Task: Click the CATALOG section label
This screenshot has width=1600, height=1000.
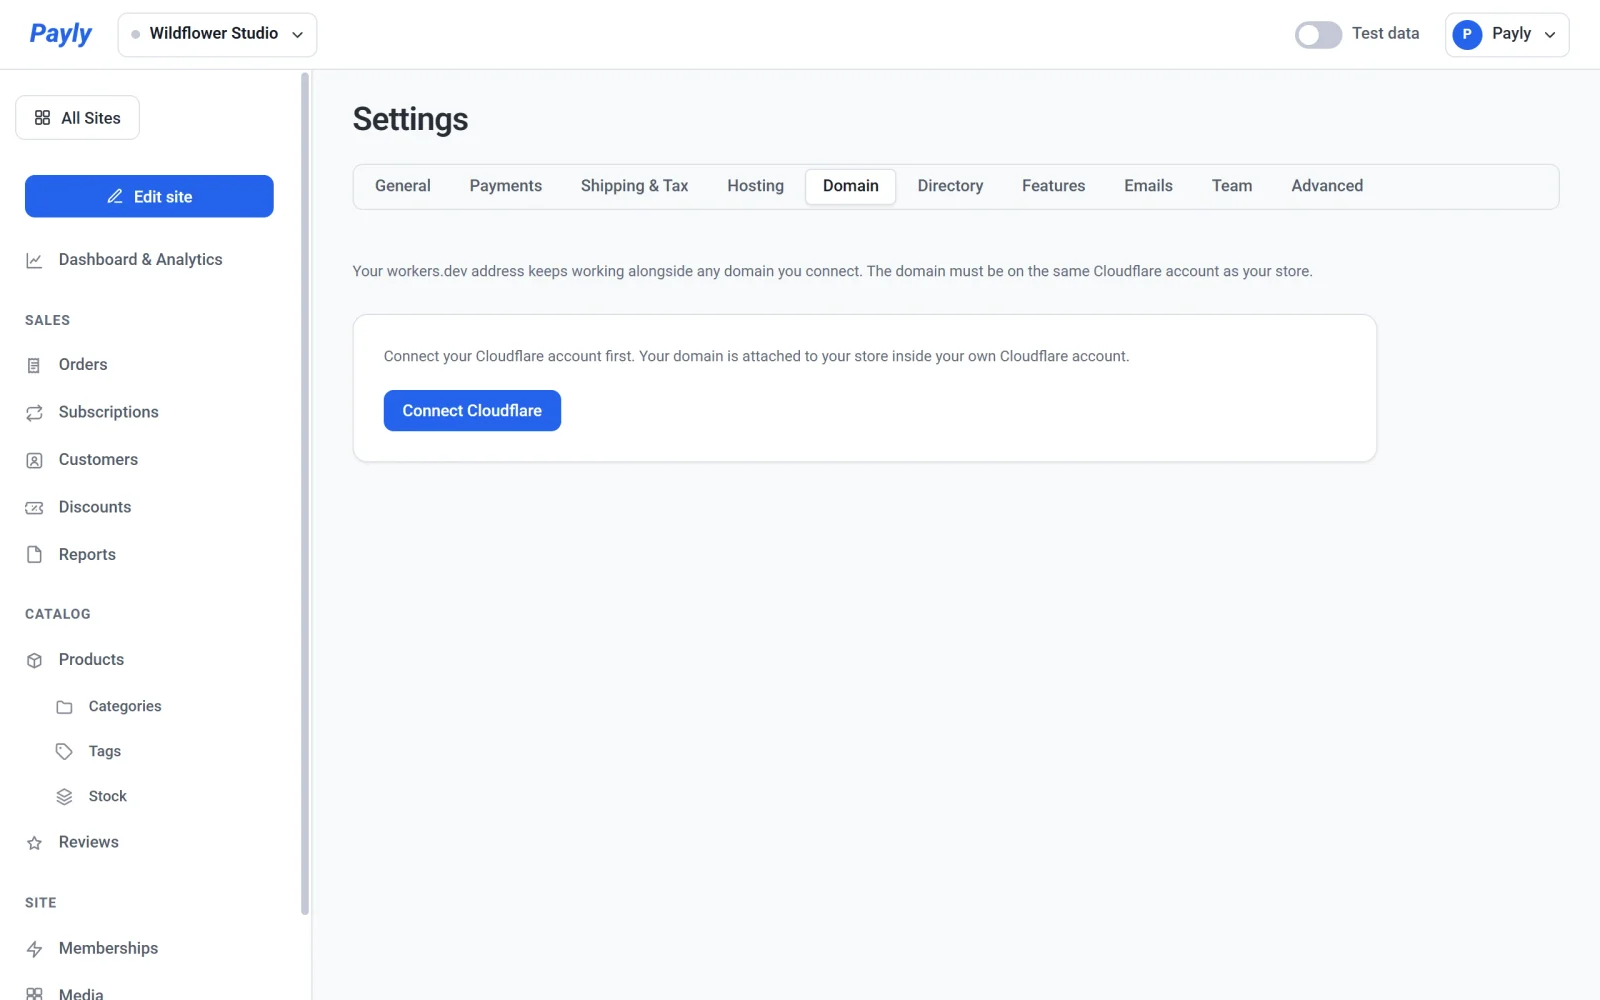Action: coord(58,615)
